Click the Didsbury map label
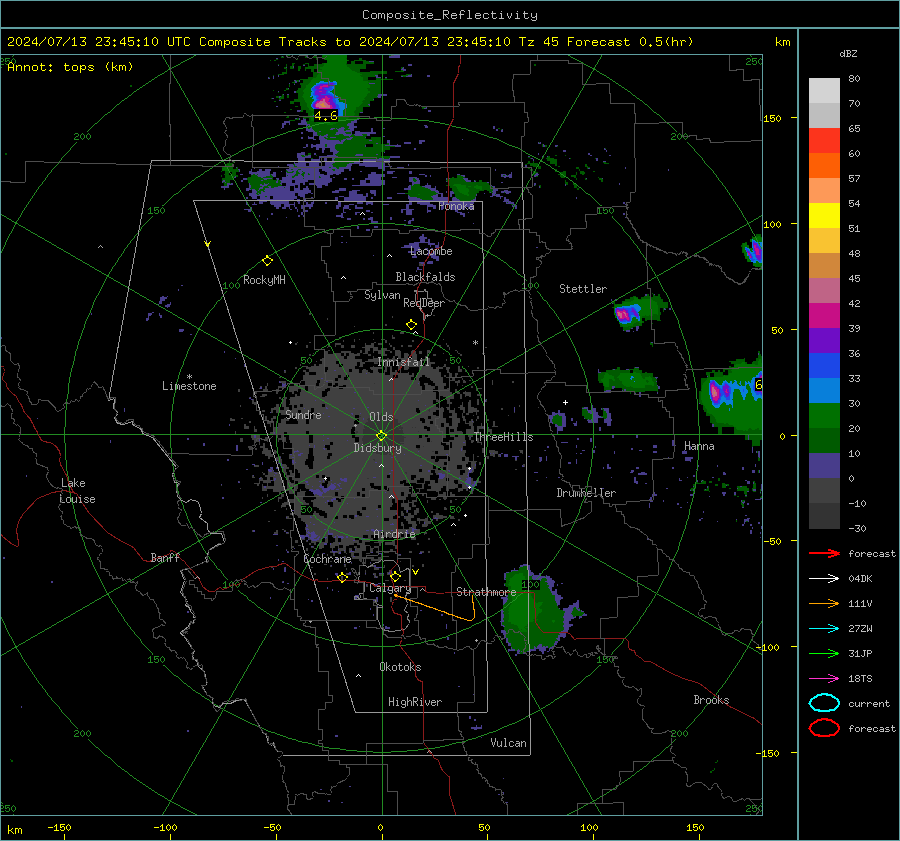Image resolution: width=900 pixels, height=841 pixels. coord(377,448)
